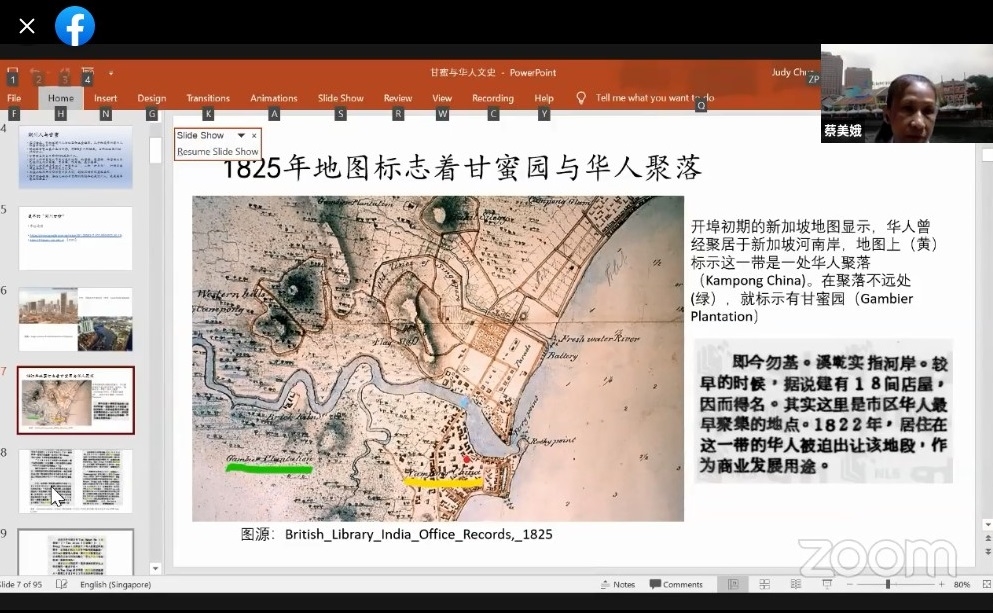The width and height of the screenshot is (993, 613).
Task: Click the lightbulb Tell Me icon
Action: (581, 98)
